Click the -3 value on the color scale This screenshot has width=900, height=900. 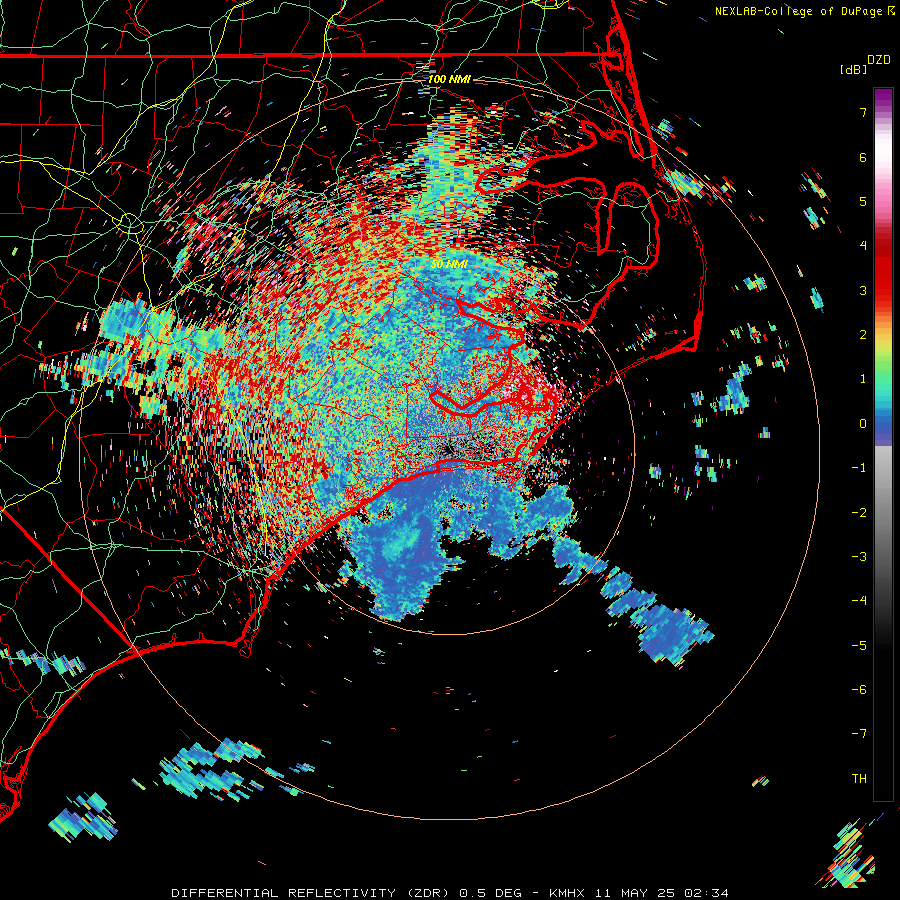tap(859, 556)
